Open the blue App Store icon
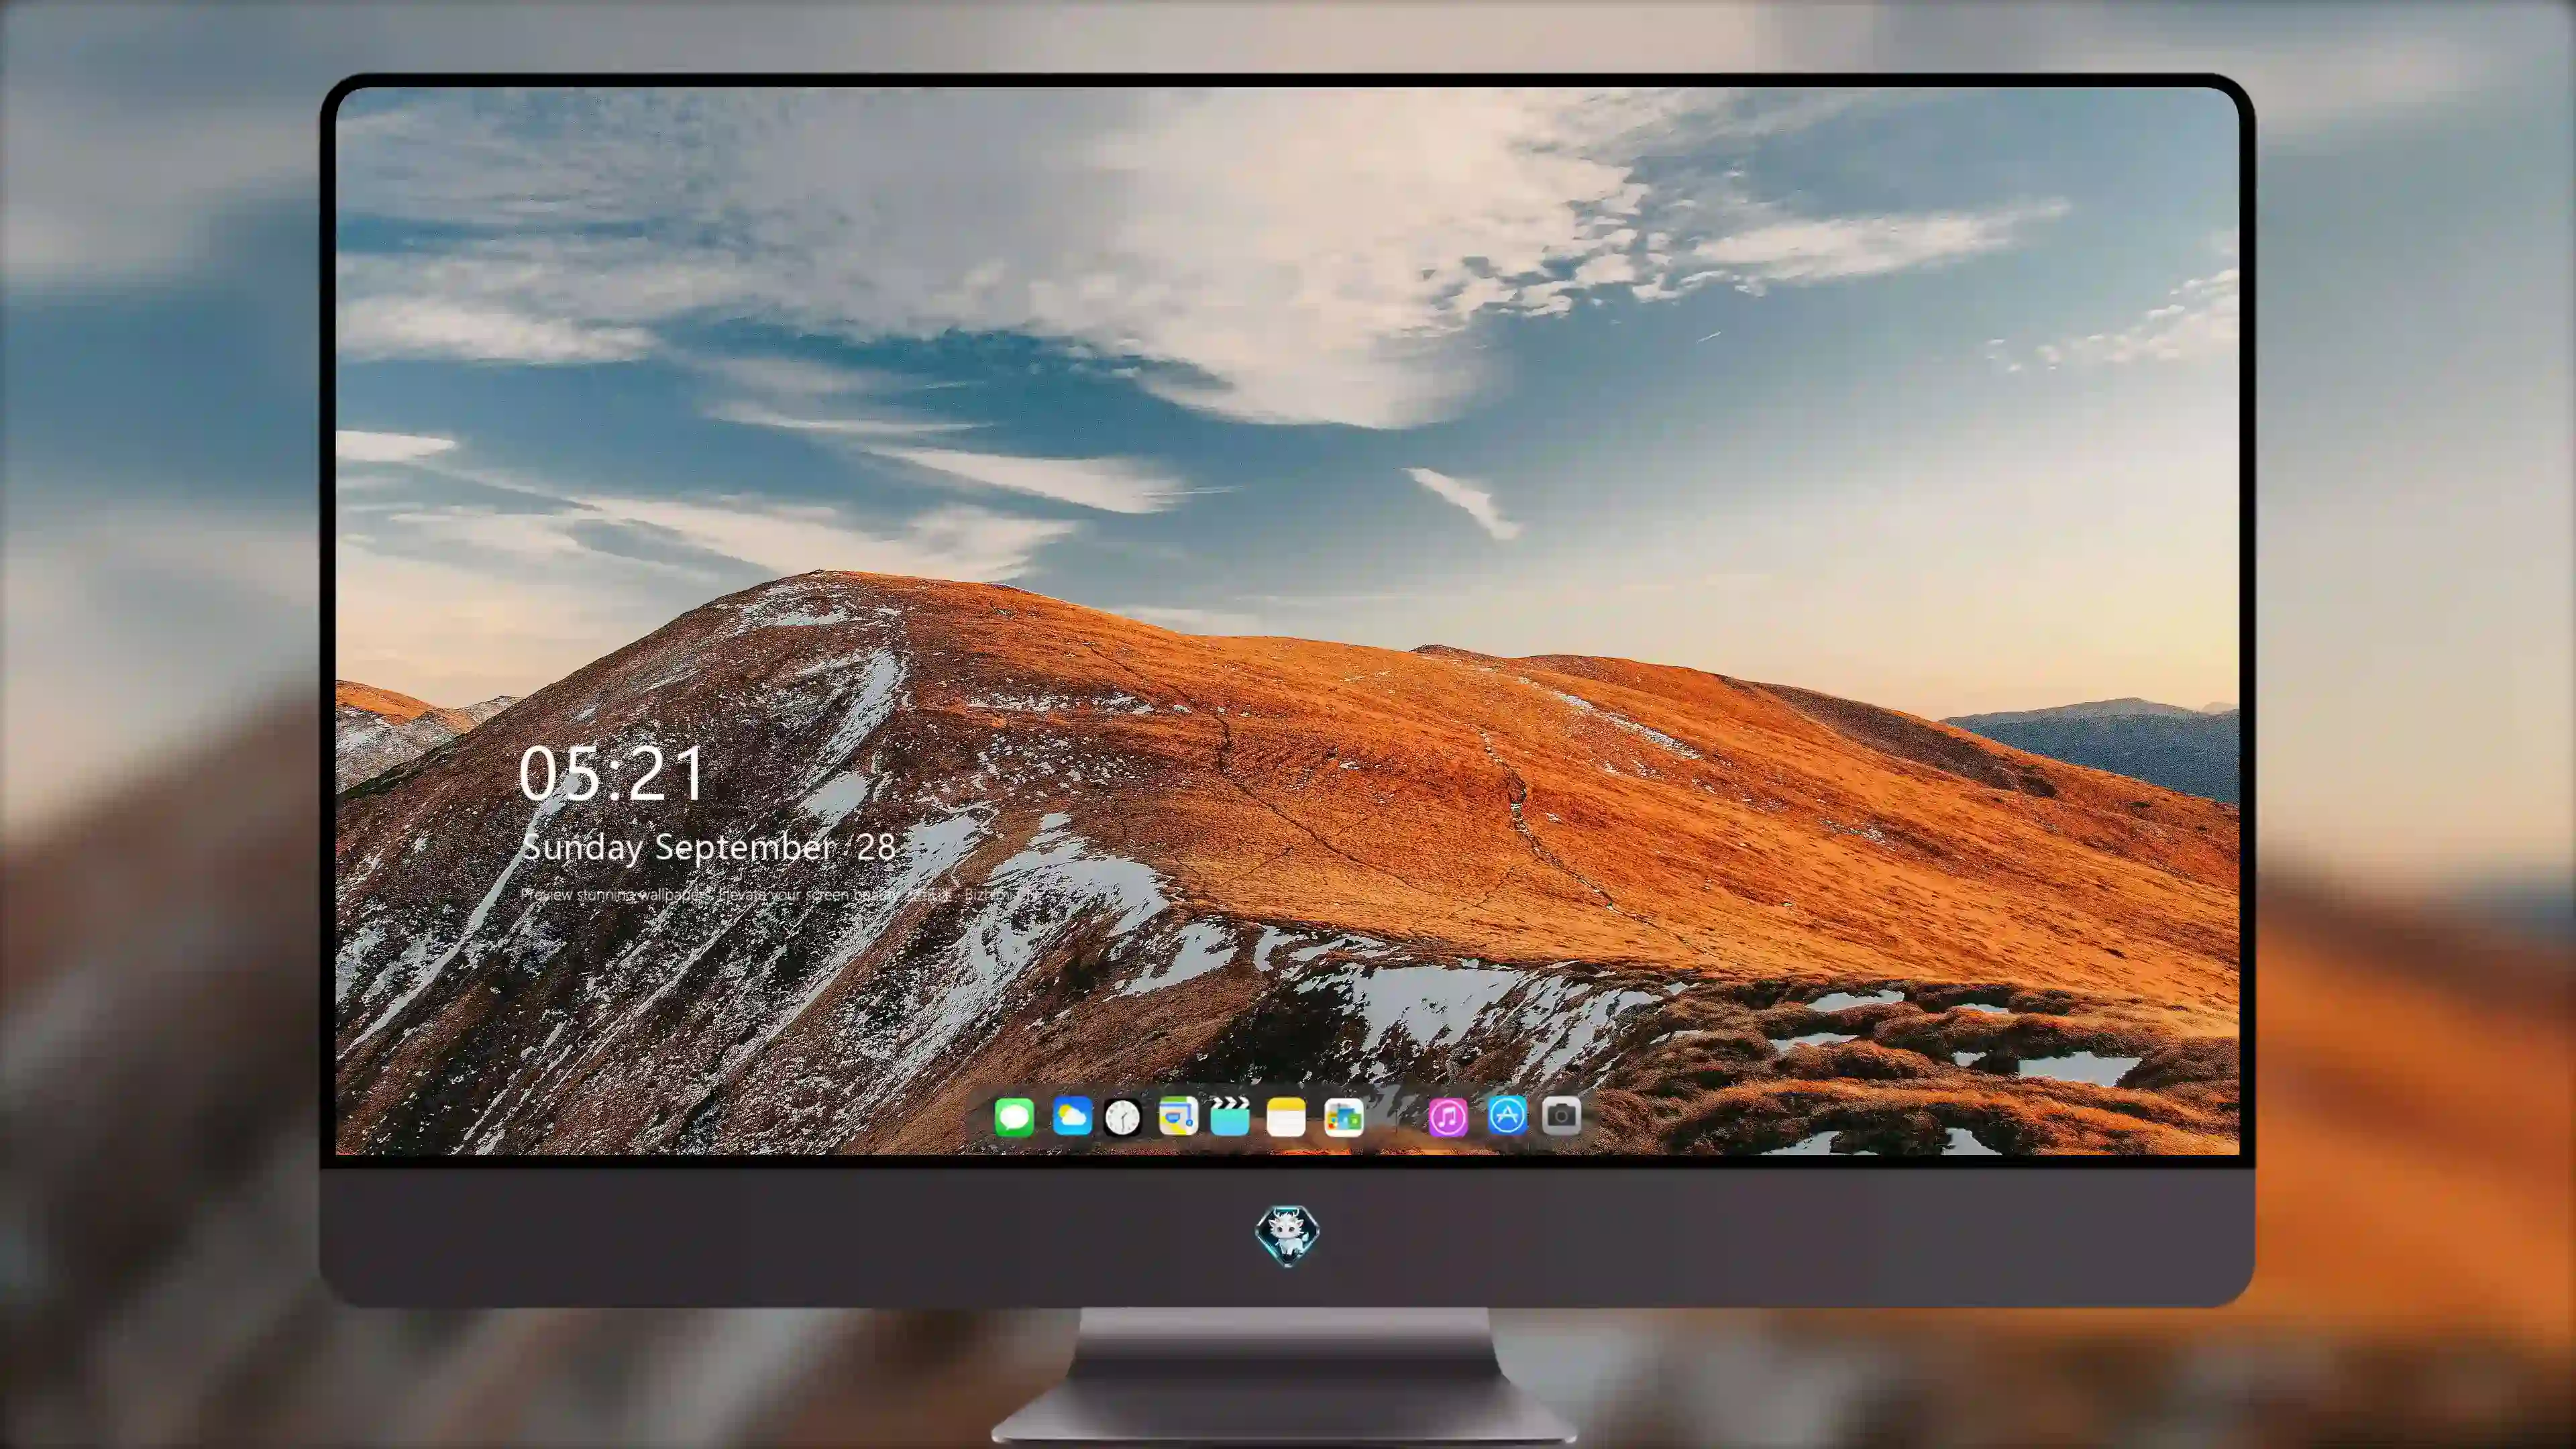The image size is (2576, 1449). point(1507,1115)
